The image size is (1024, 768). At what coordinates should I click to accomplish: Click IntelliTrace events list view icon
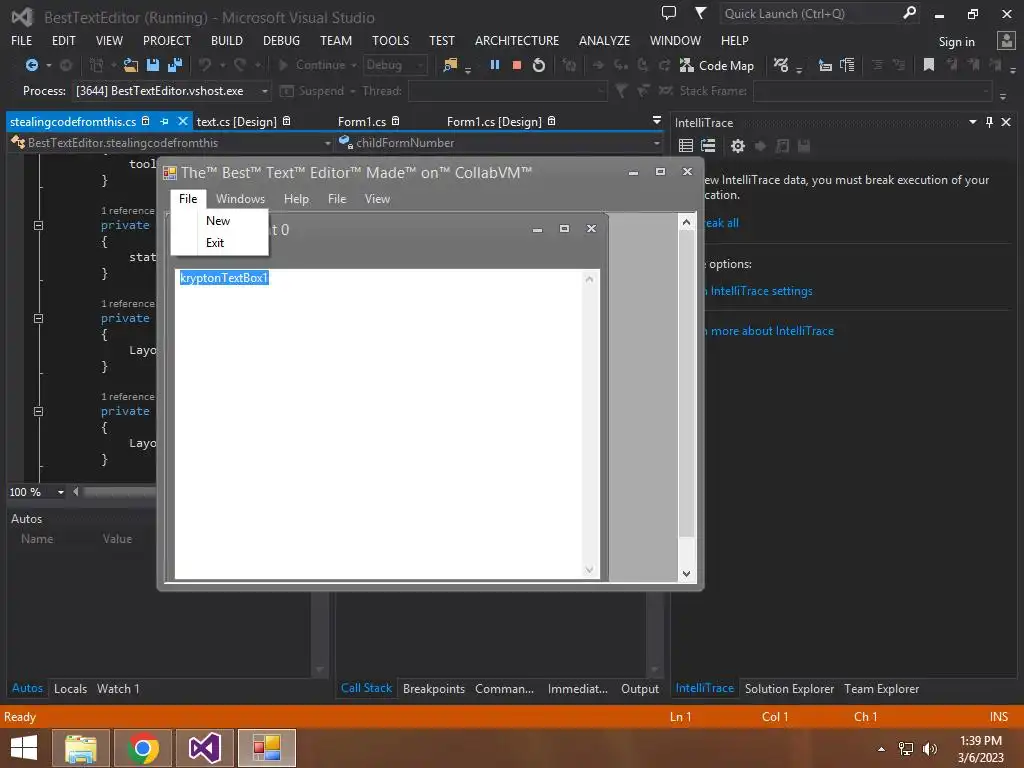tap(686, 146)
